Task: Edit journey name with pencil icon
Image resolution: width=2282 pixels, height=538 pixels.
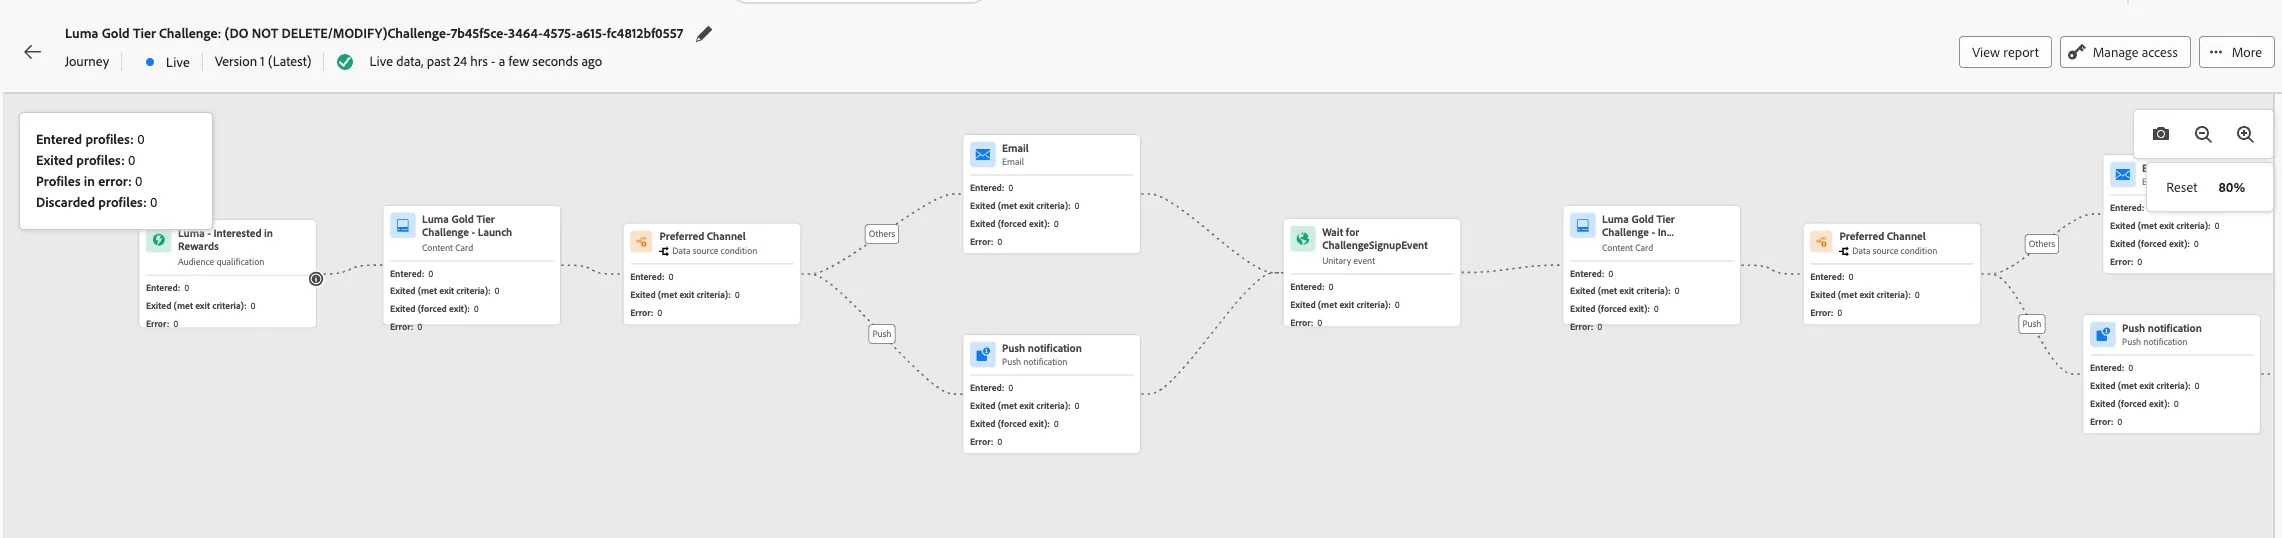Action: pos(704,34)
